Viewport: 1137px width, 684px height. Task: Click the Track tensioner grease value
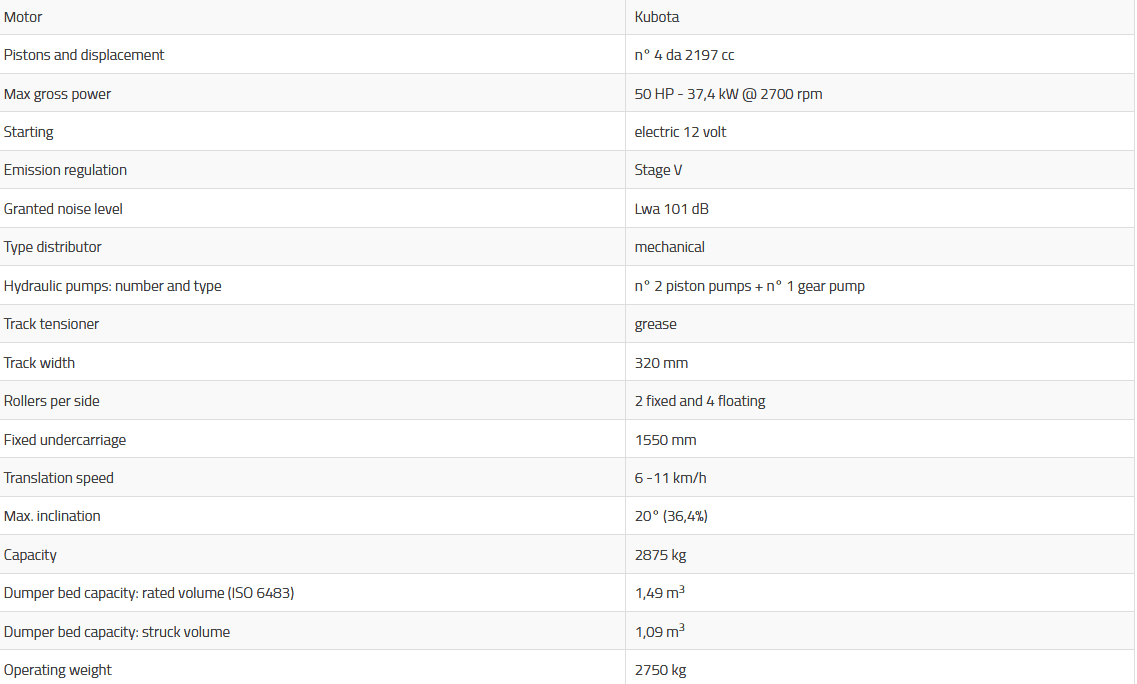[655, 324]
